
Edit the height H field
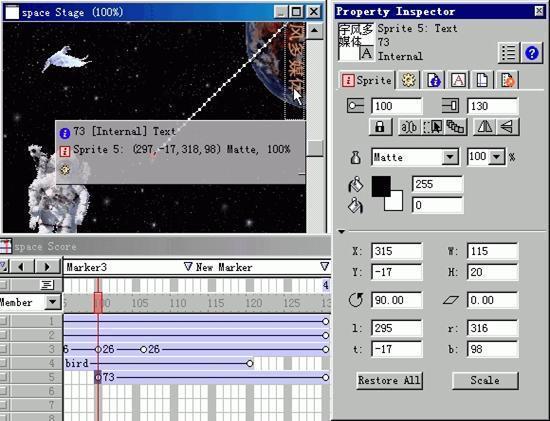[x=492, y=272]
